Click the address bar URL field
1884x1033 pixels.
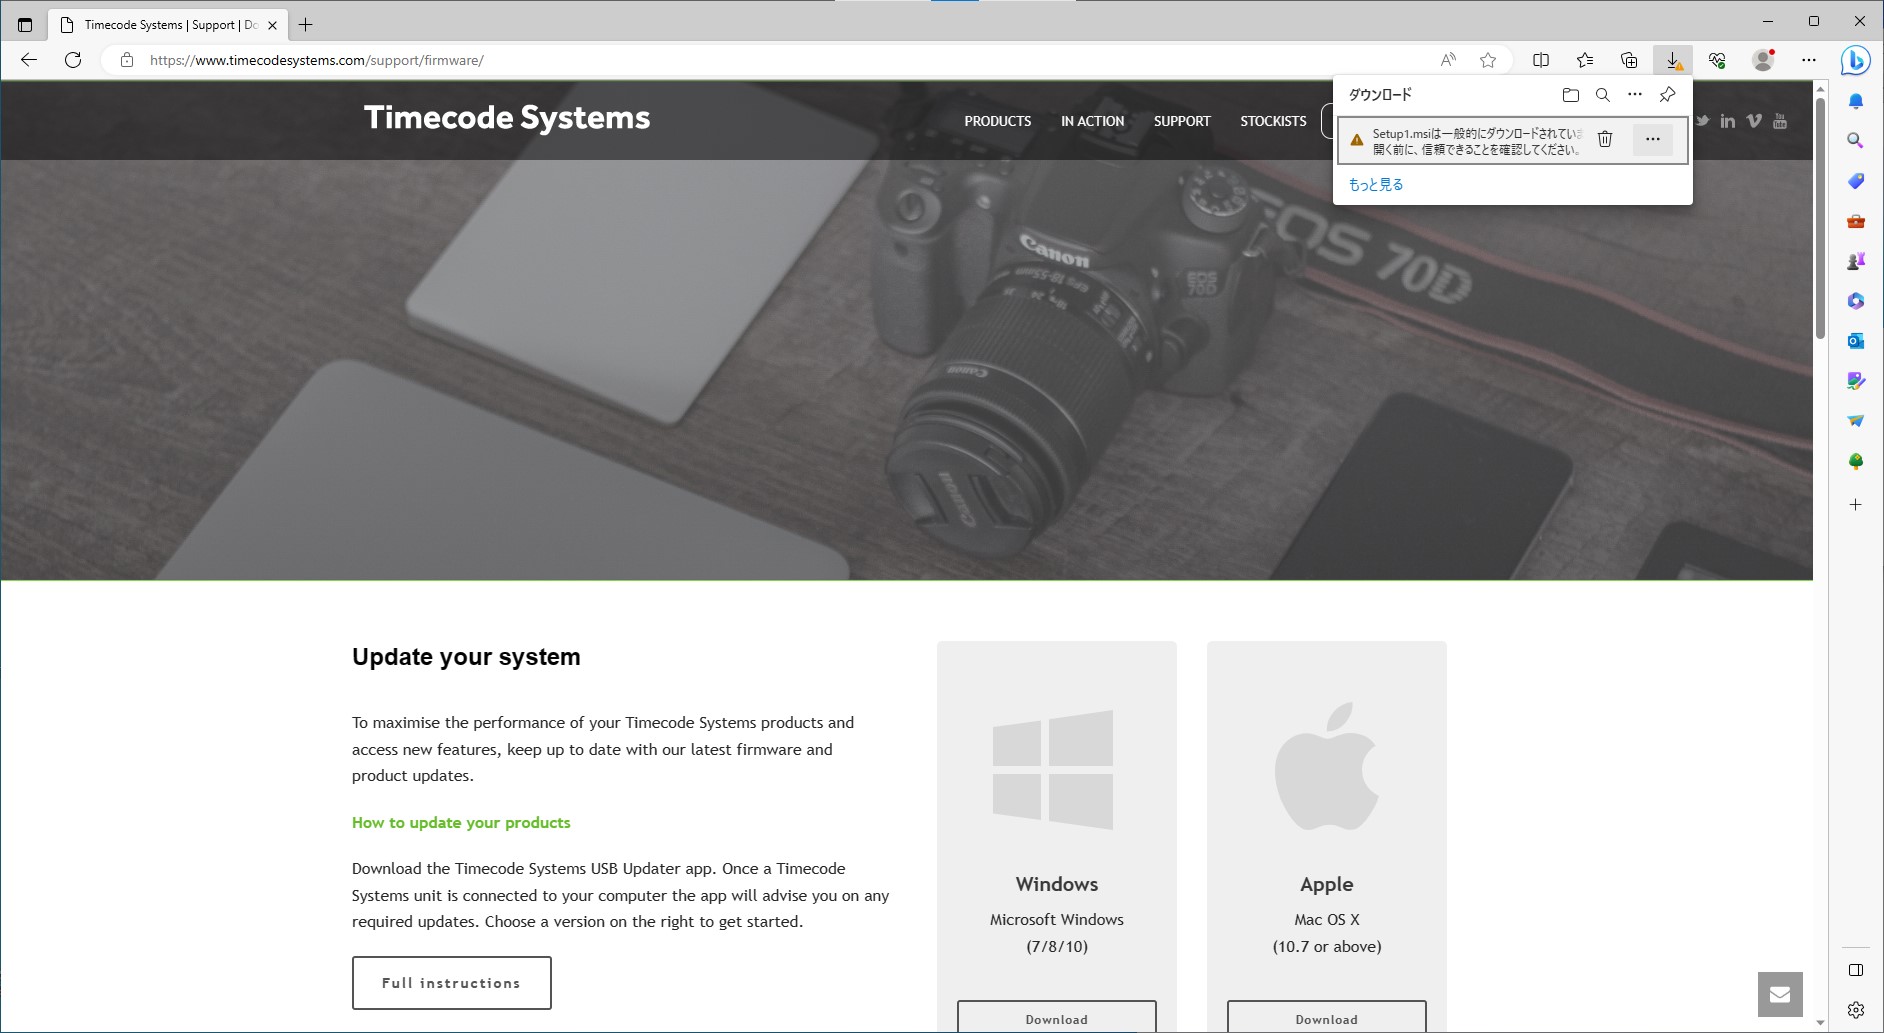click(x=780, y=60)
